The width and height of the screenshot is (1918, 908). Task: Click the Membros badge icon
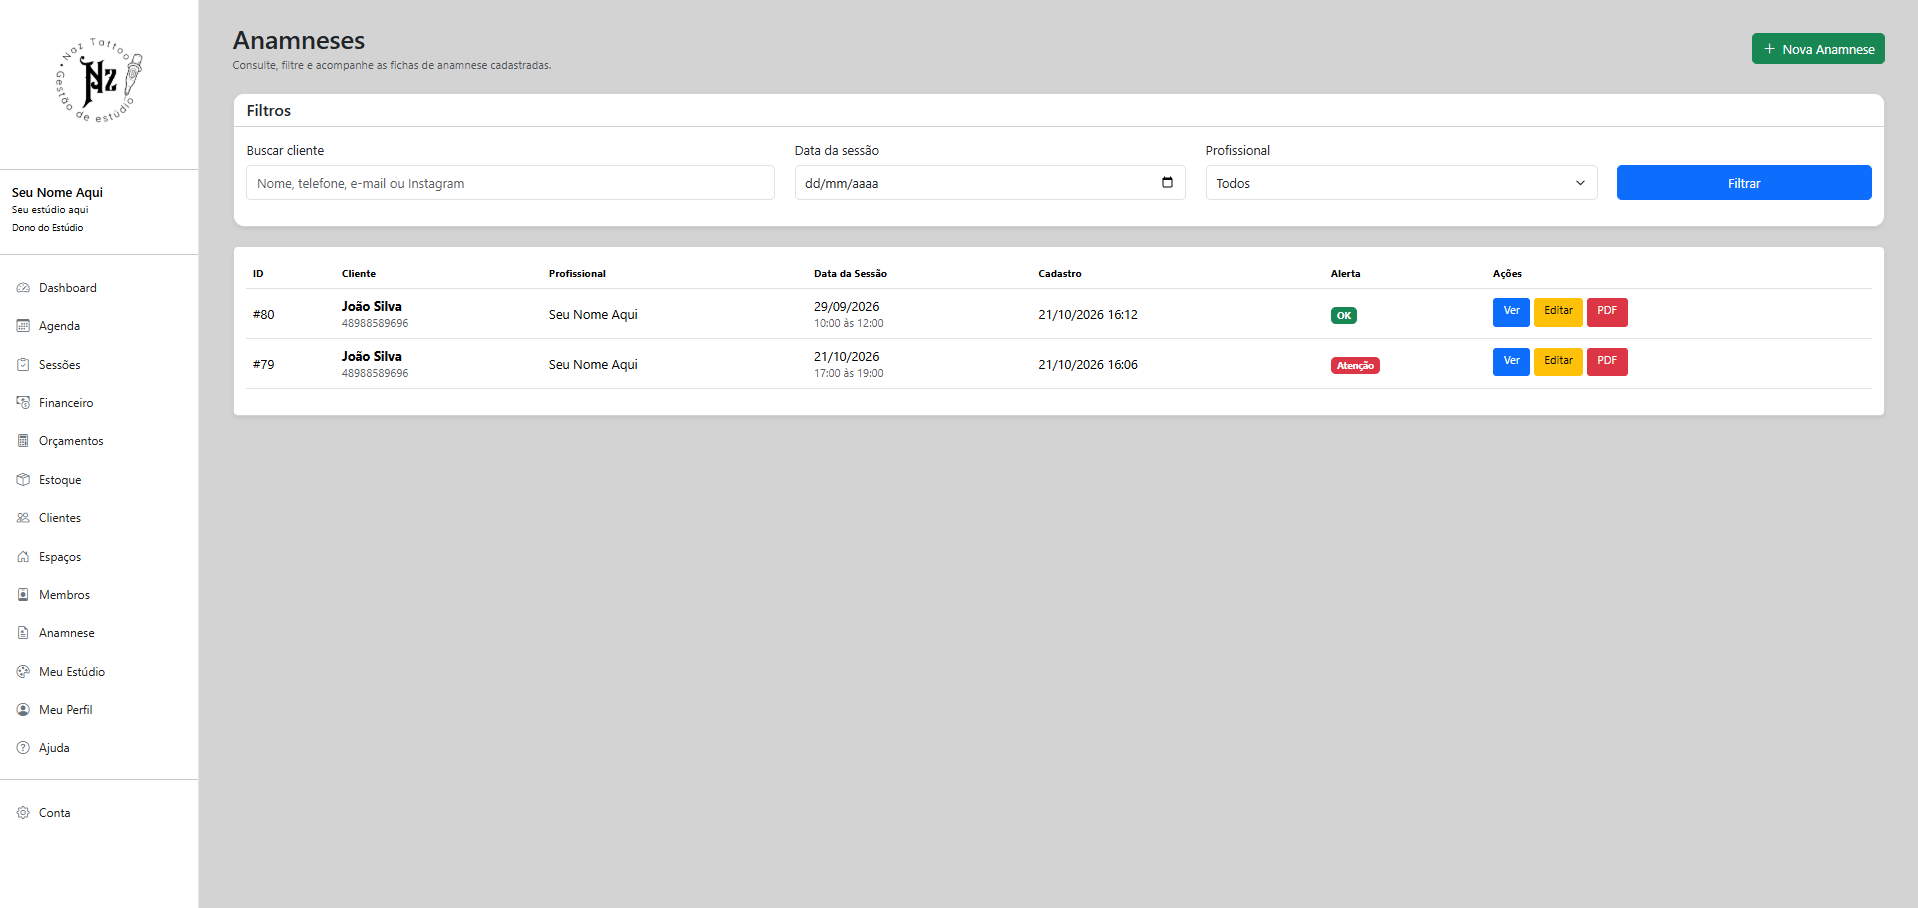point(23,595)
